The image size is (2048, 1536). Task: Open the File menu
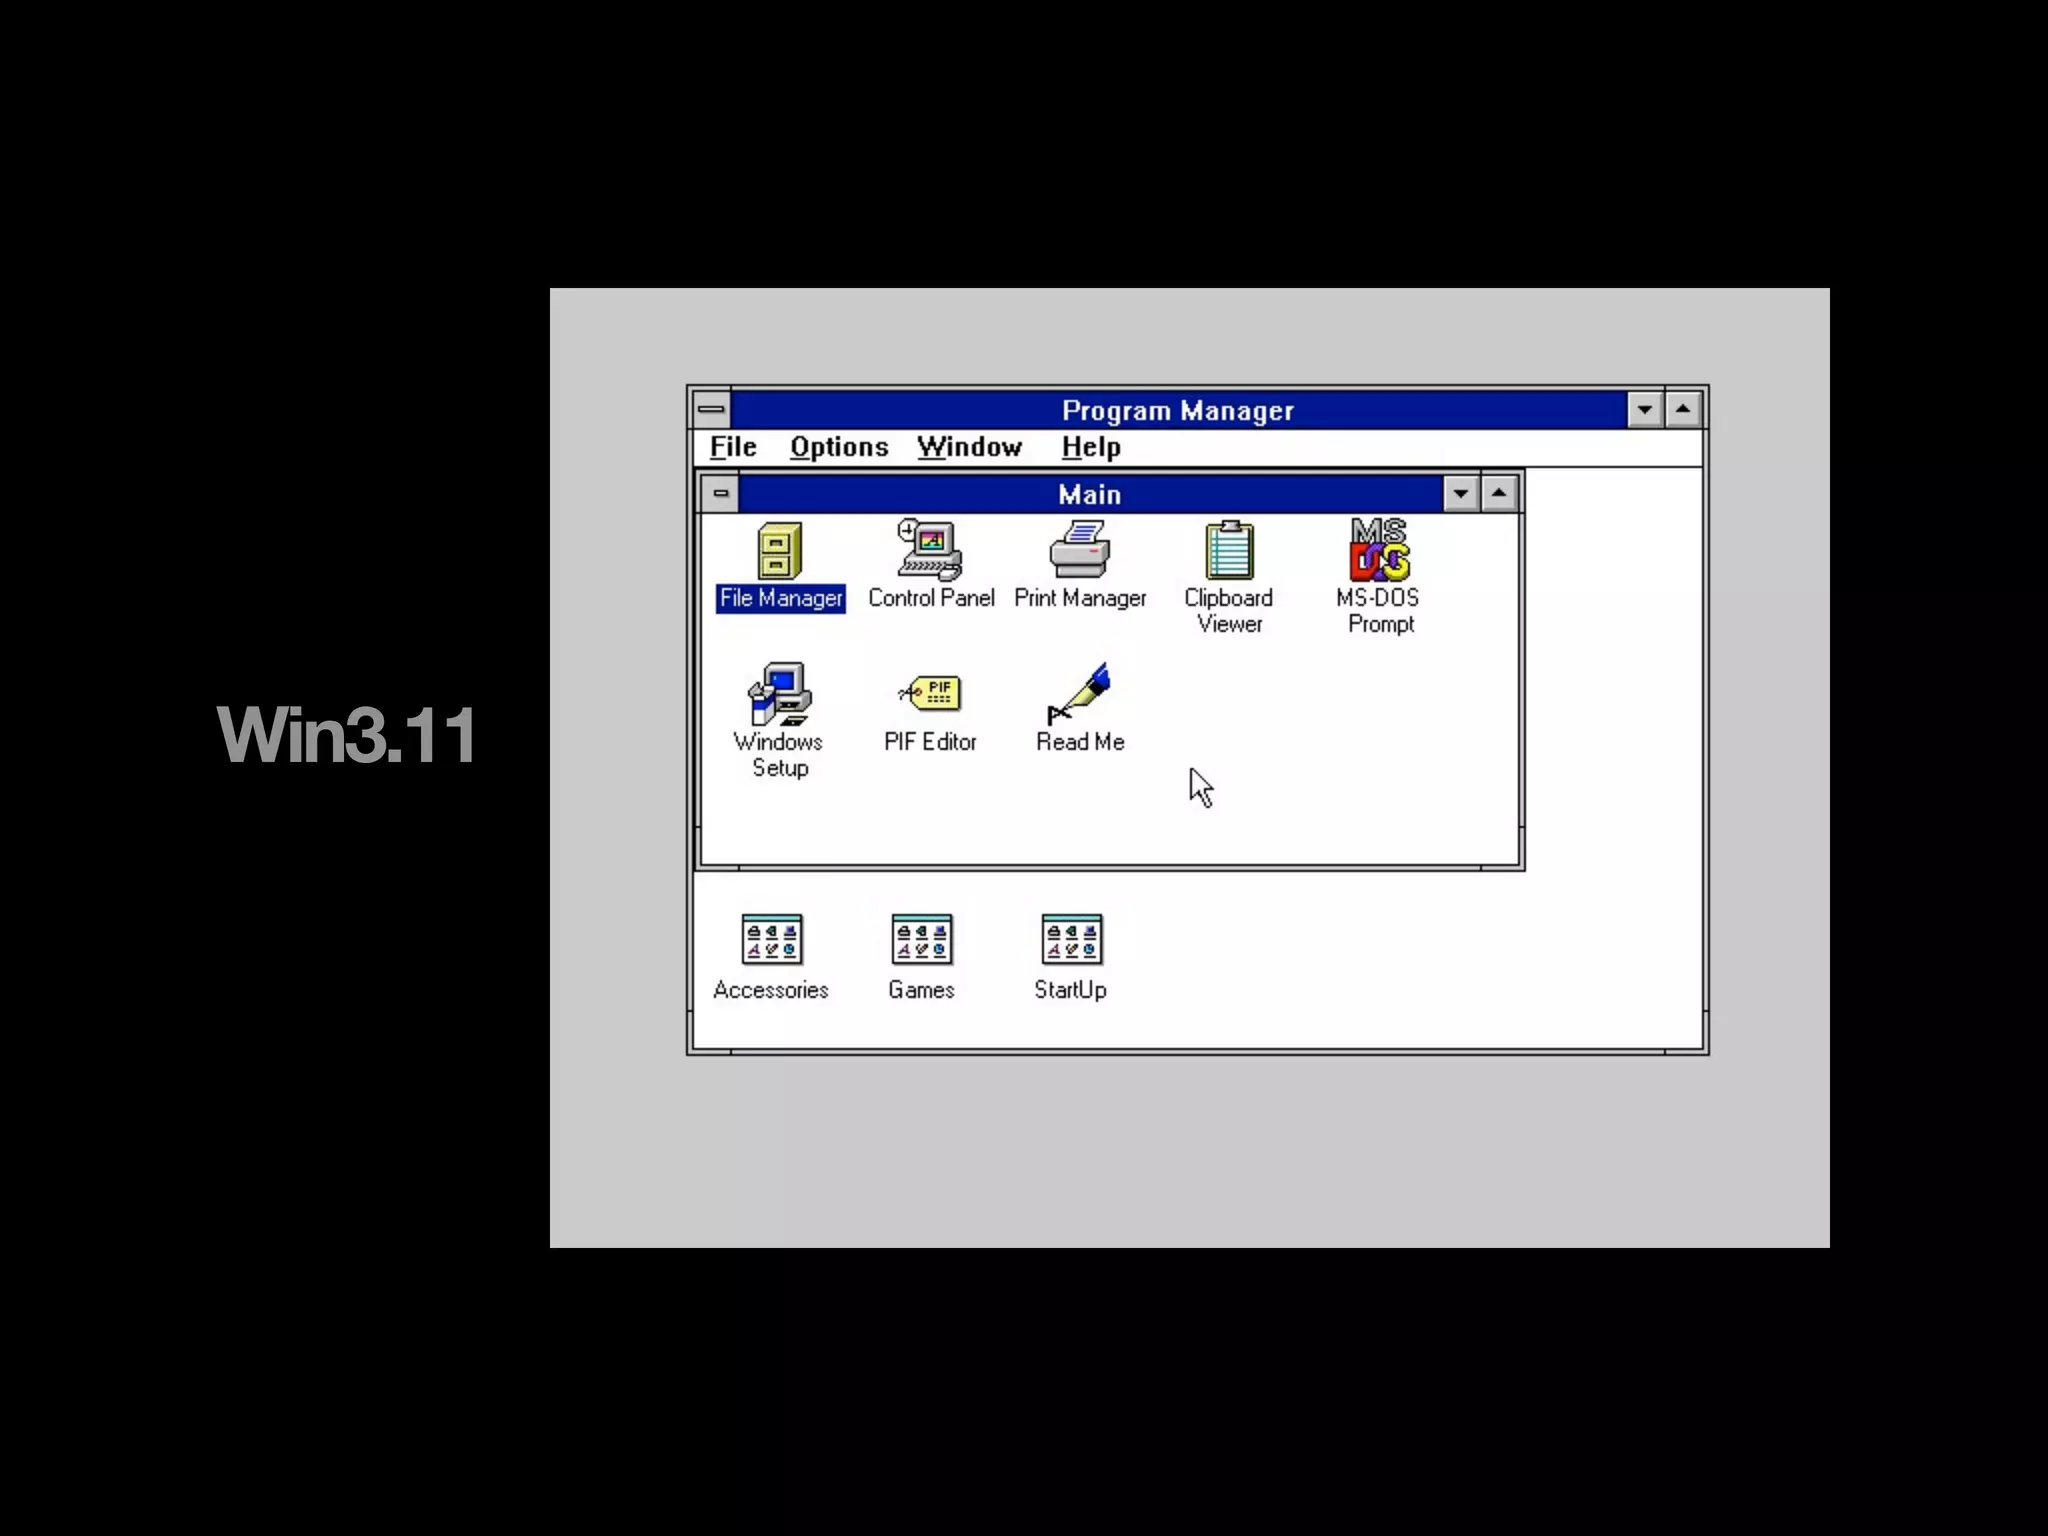pos(733,447)
